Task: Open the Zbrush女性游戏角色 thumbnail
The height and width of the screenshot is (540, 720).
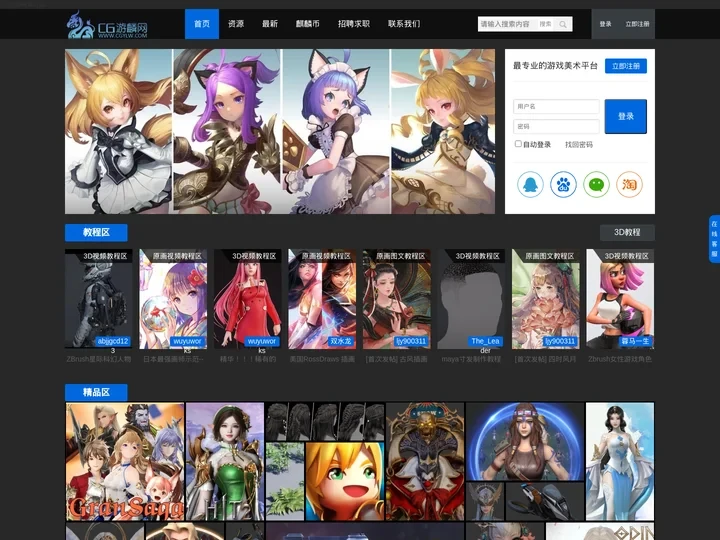Action: tap(620, 299)
